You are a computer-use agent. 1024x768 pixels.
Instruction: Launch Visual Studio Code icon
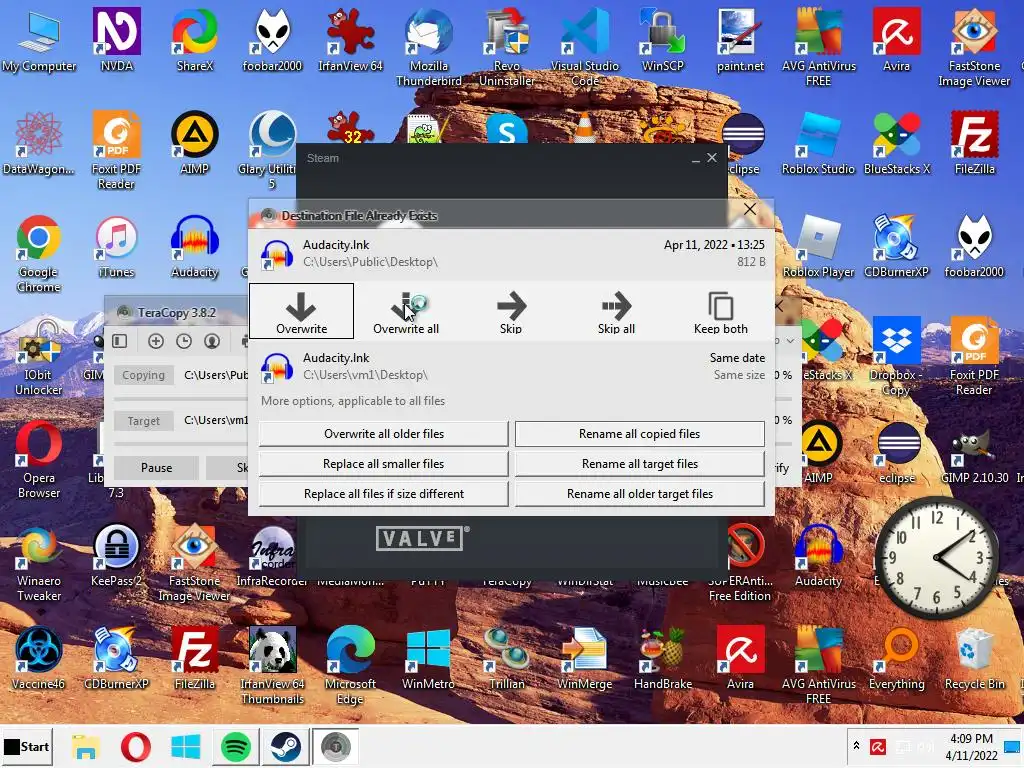[x=584, y=47]
